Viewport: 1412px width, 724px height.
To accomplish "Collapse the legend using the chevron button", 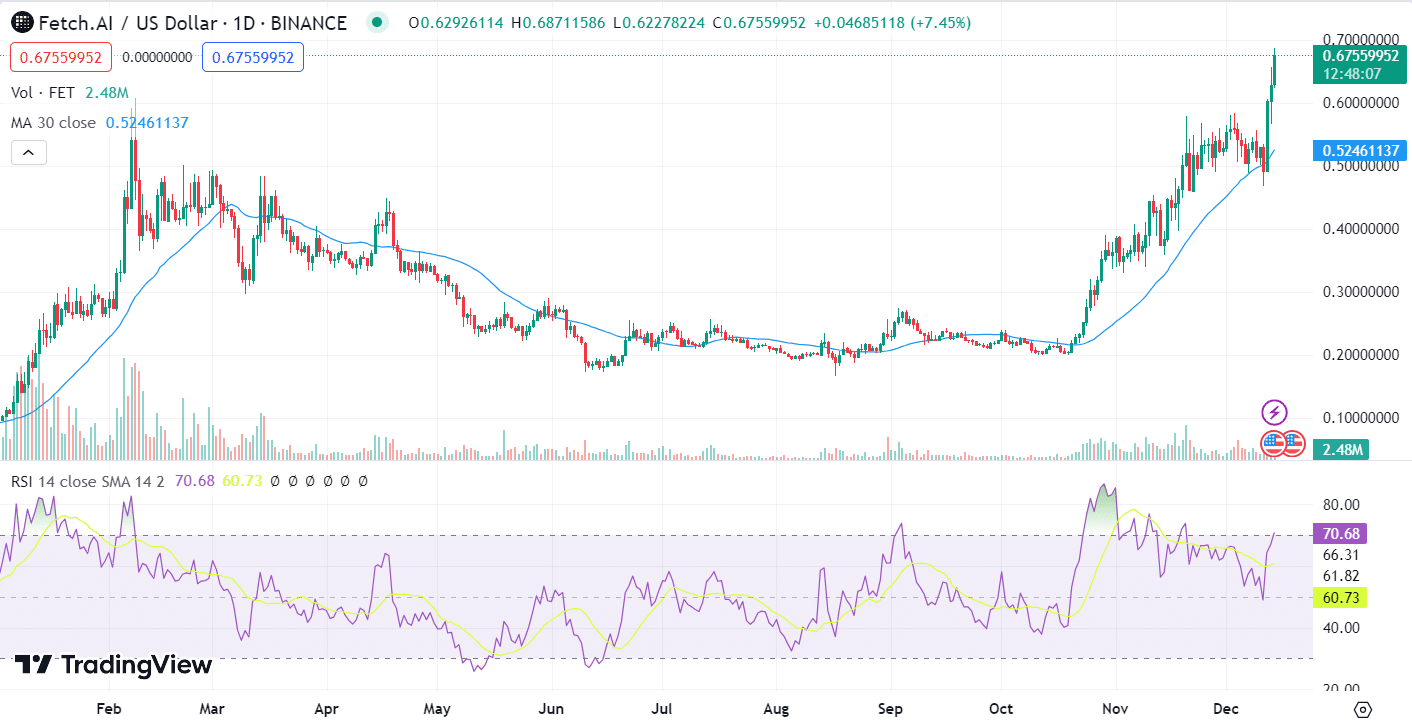I will click(28, 152).
